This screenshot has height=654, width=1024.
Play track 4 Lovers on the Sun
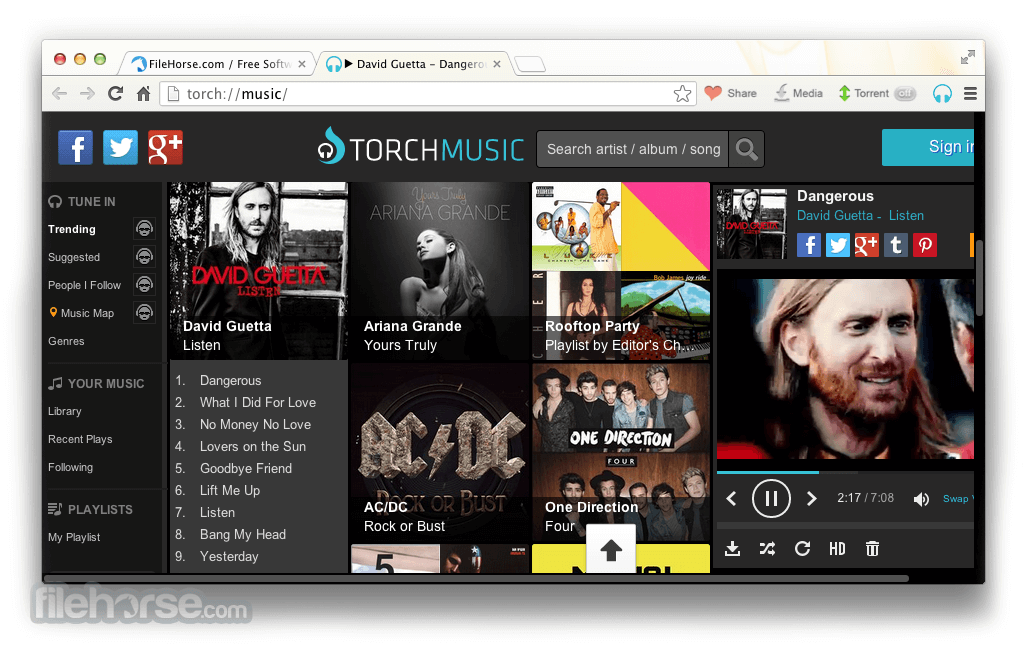253,446
